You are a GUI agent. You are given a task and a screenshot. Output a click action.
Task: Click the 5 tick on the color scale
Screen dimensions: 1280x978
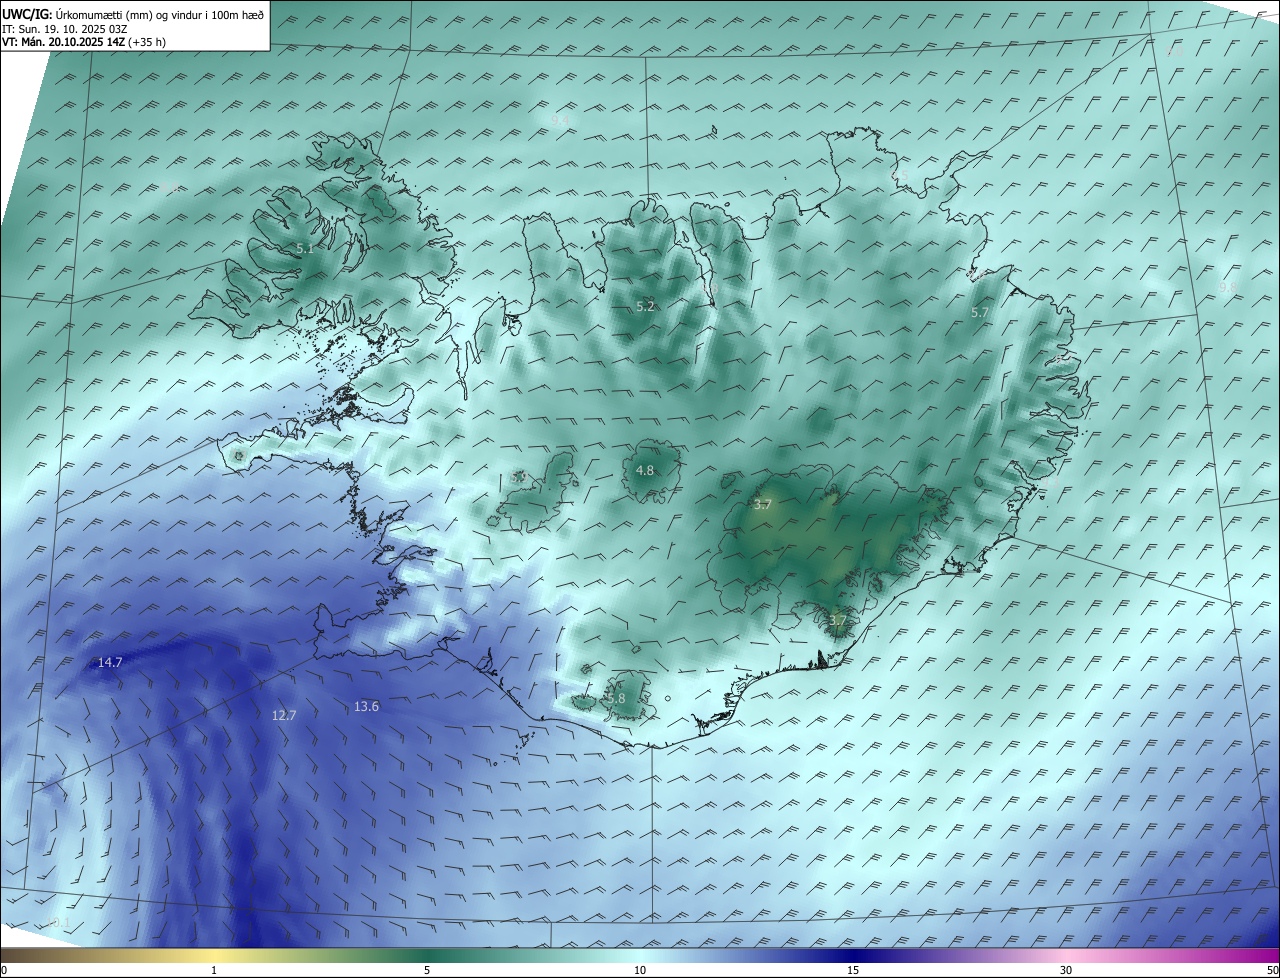427,970
